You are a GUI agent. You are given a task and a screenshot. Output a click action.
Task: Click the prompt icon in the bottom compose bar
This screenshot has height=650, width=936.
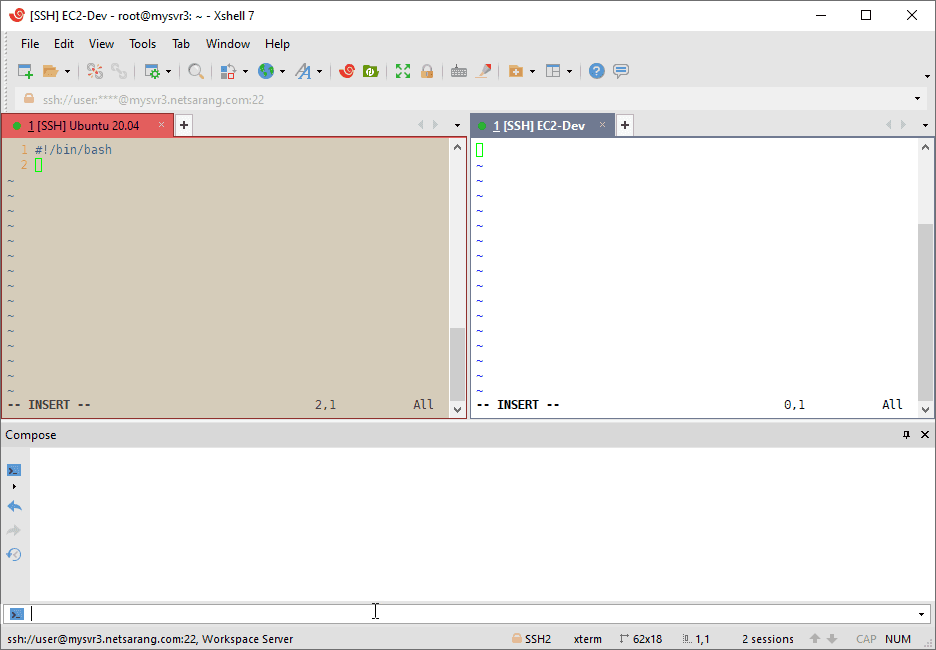(x=17, y=614)
